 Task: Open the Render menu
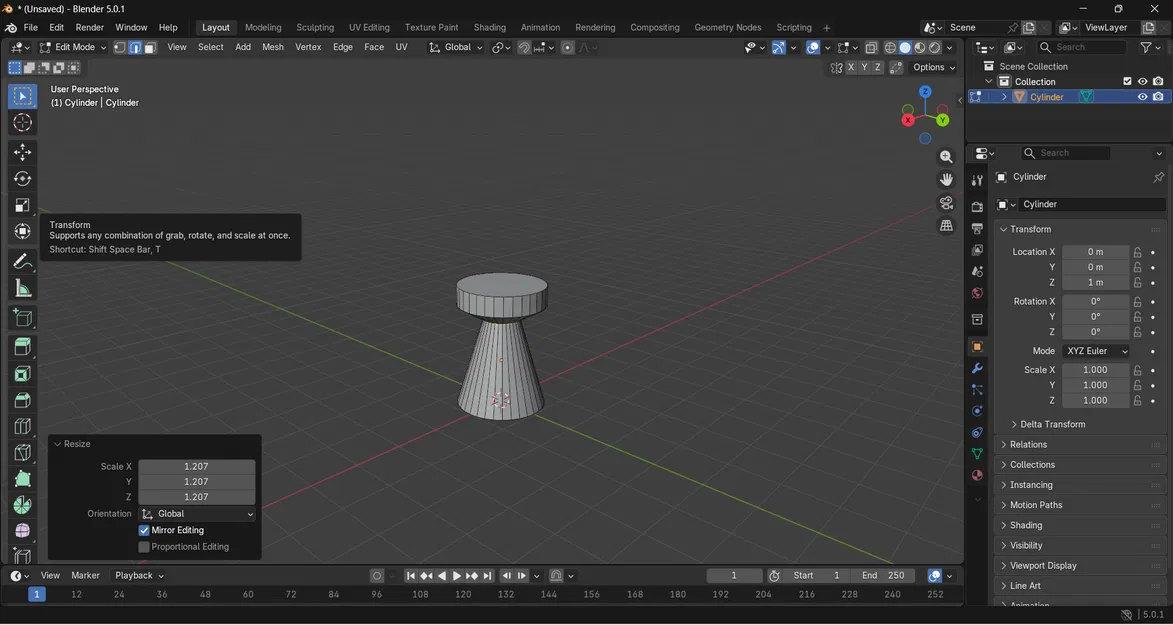pos(89,27)
